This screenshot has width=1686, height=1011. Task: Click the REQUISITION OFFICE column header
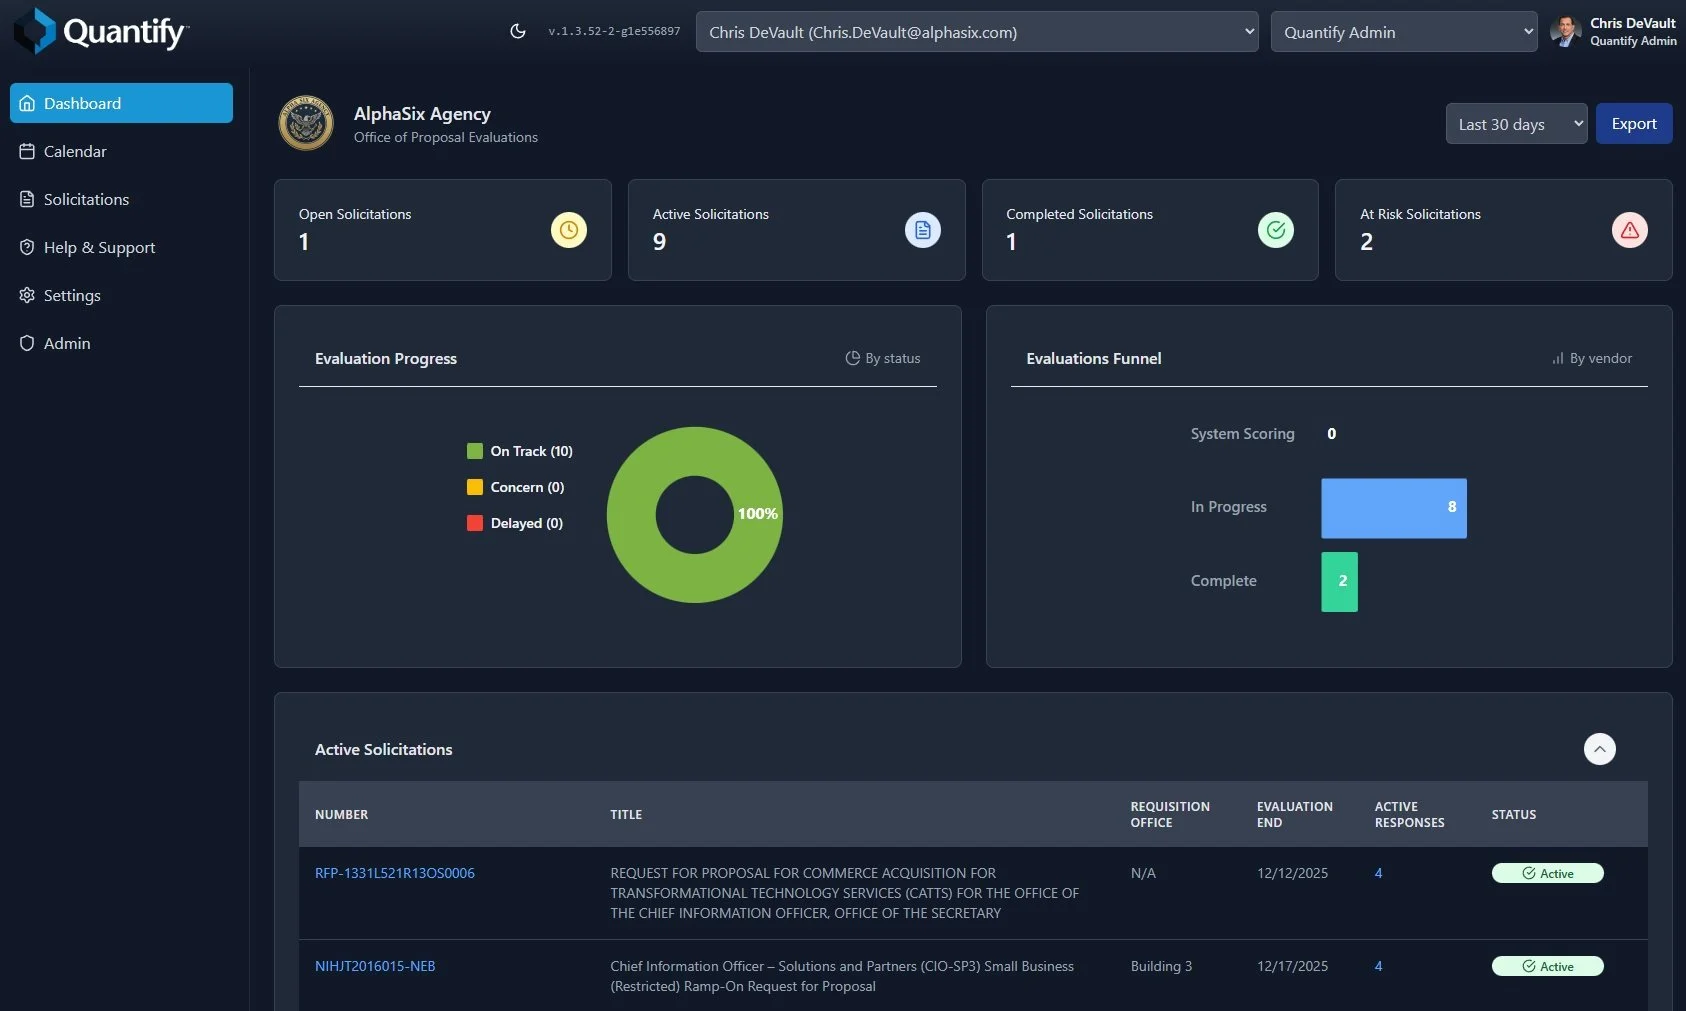click(x=1170, y=814)
